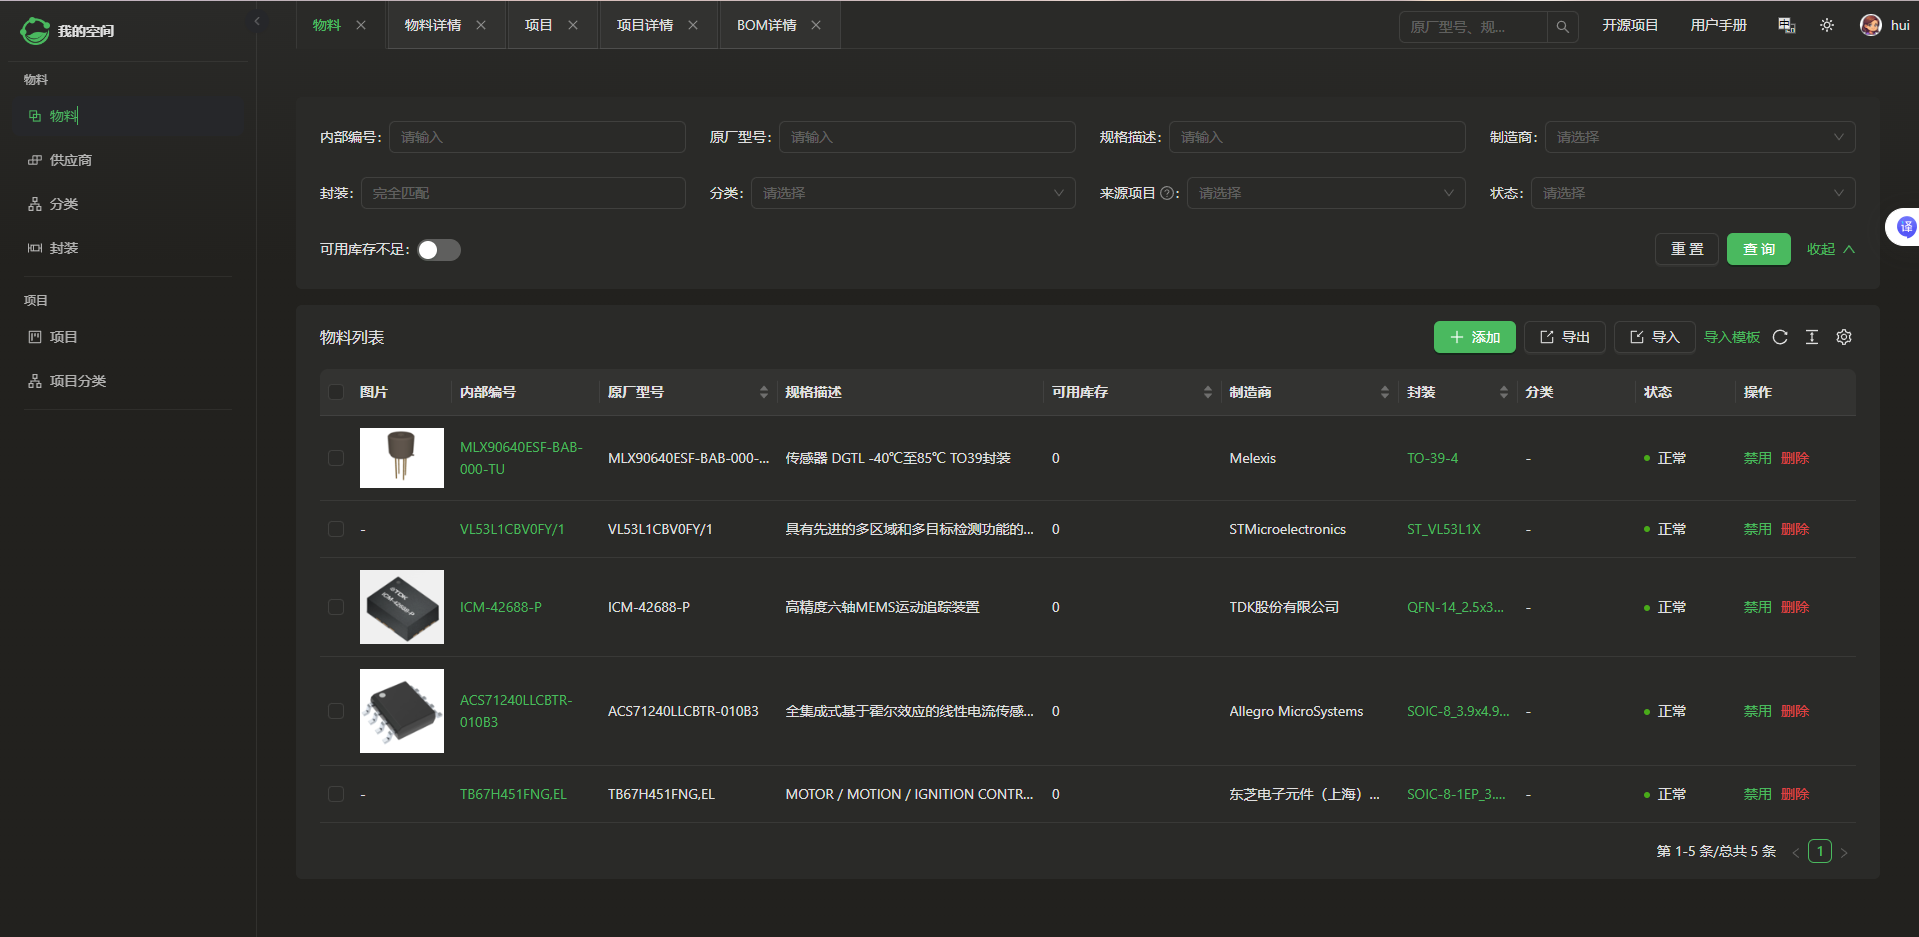The width and height of the screenshot is (1919, 937).
Task: Toggle the 可用库存不足 switch
Action: pyautogui.click(x=439, y=250)
